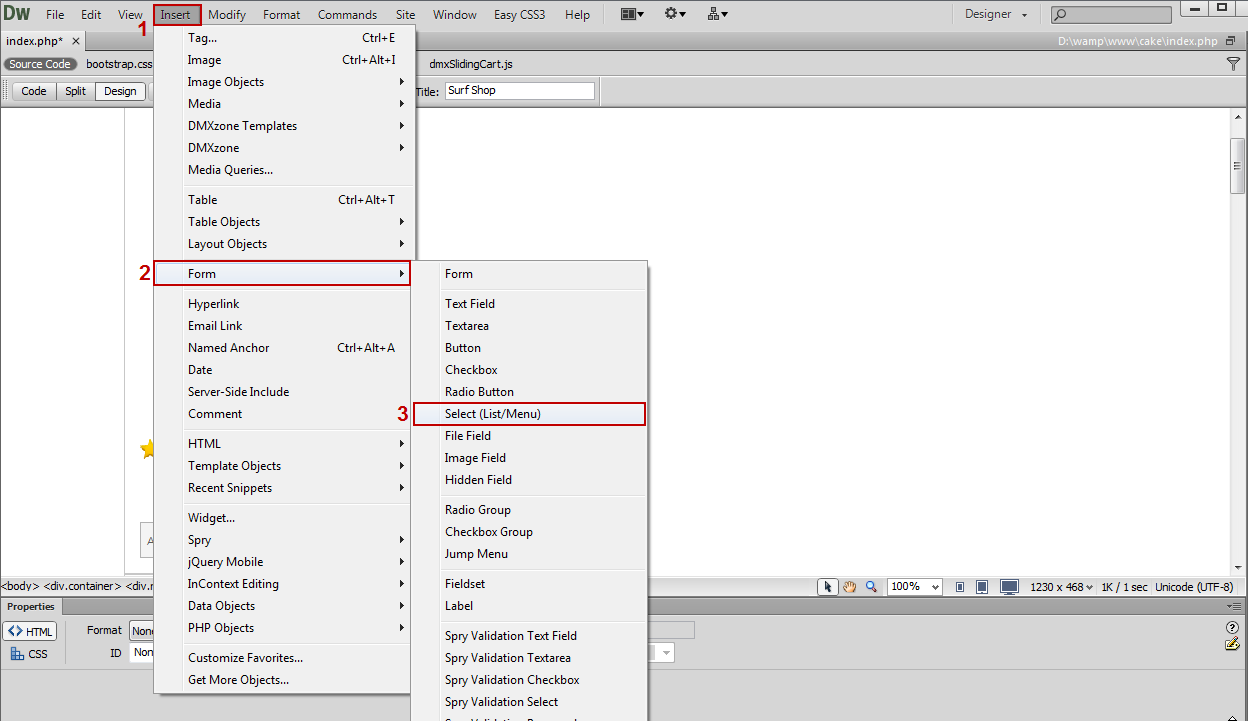Expand the Image Objects submenu
Screen dimensions: 1248x721
tap(283, 82)
